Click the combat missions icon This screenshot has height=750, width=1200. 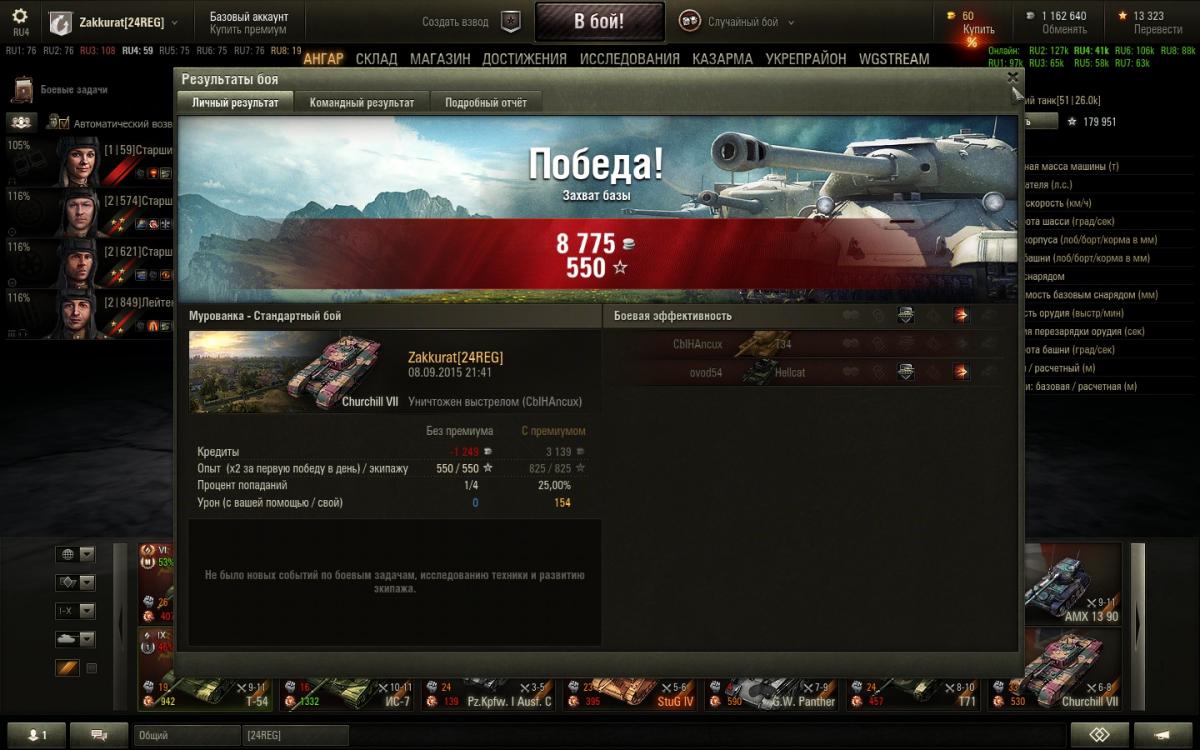click(22, 90)
